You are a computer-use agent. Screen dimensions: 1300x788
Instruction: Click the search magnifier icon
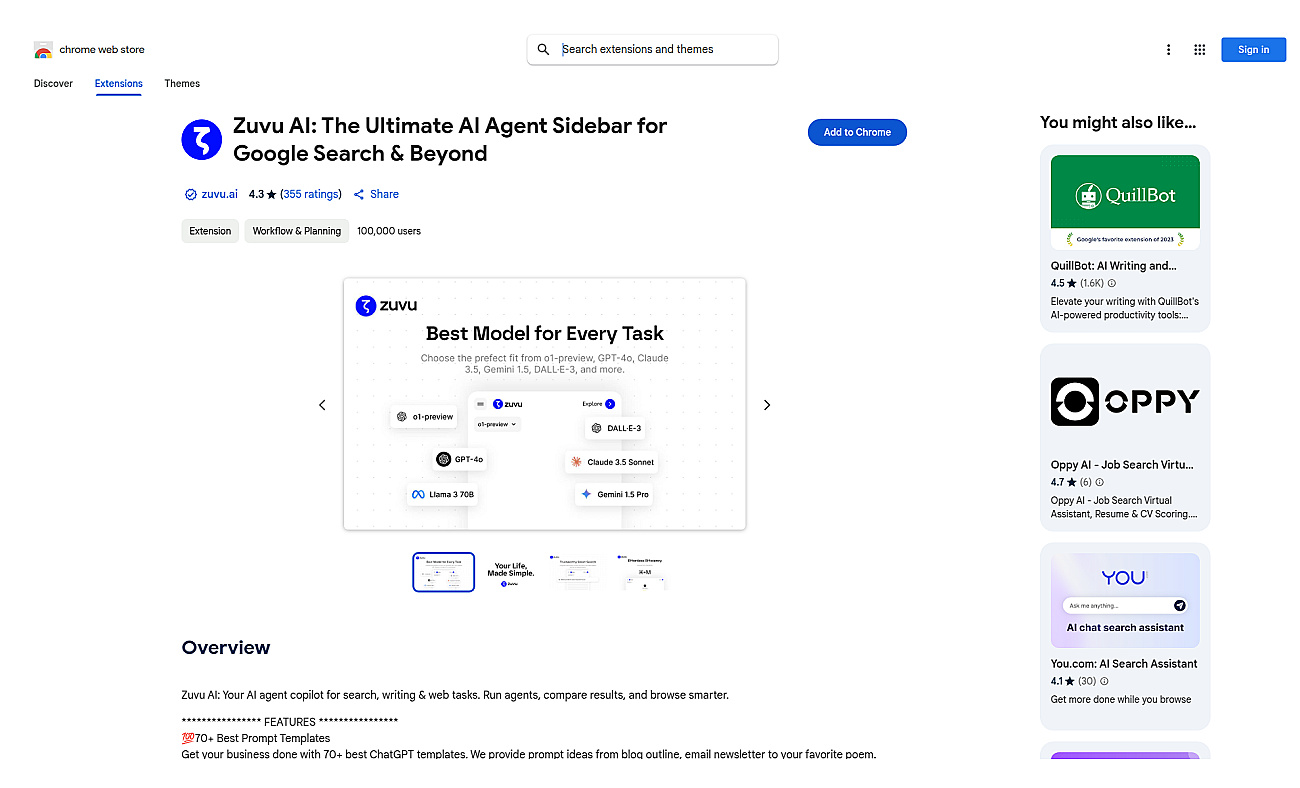[x=543, y=49]
